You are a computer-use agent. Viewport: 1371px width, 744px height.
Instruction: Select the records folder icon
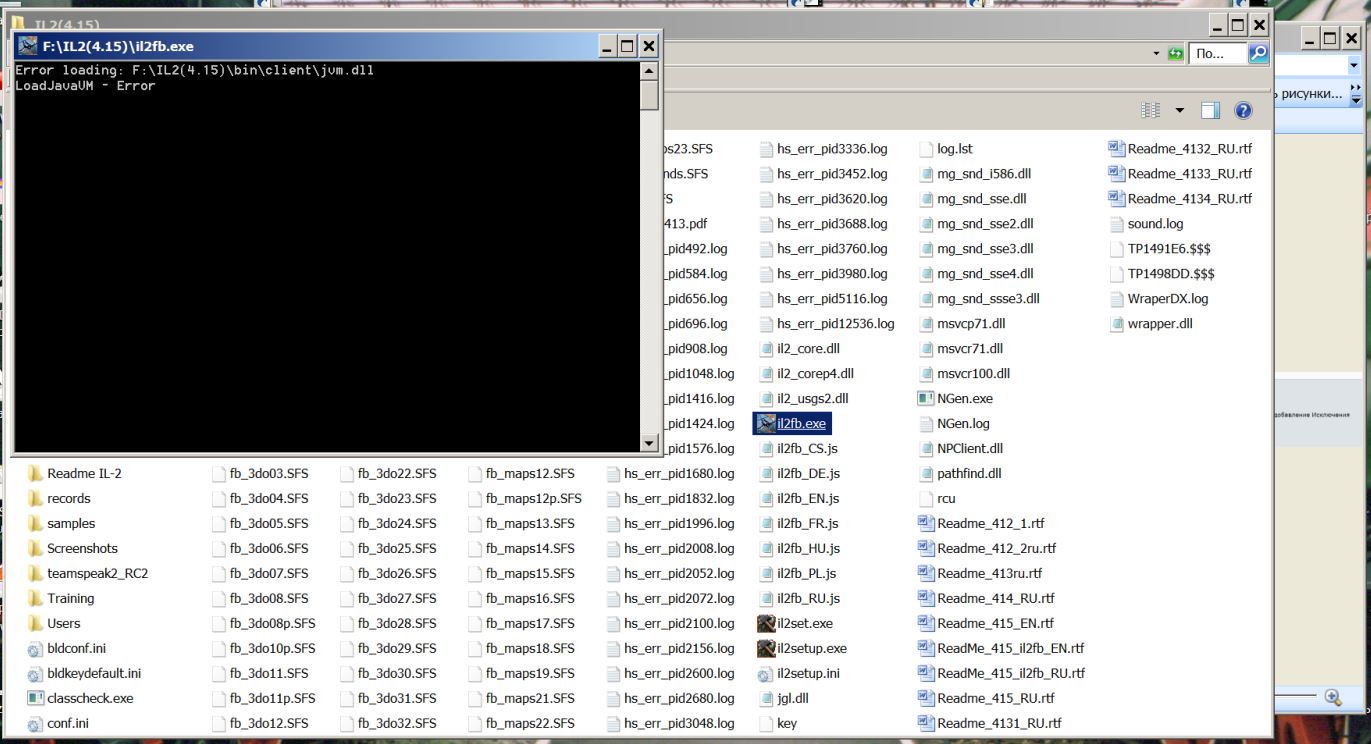(x=36, y=499)
